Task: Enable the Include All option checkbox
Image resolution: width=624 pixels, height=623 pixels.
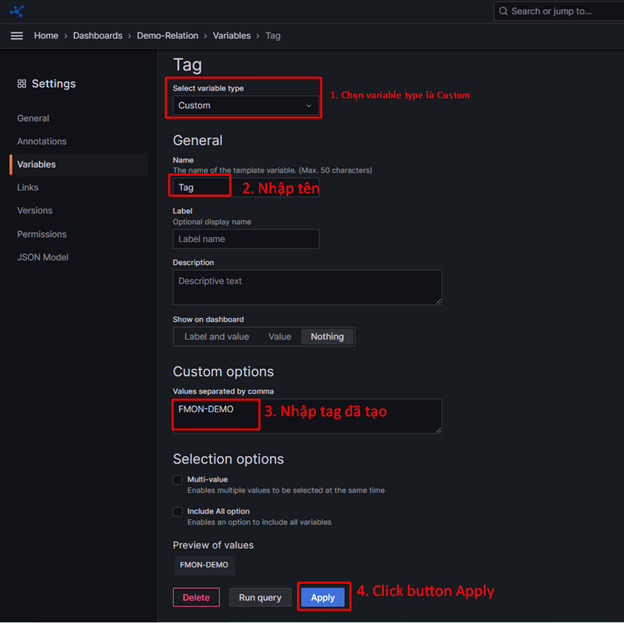Action: click(178, 512)
